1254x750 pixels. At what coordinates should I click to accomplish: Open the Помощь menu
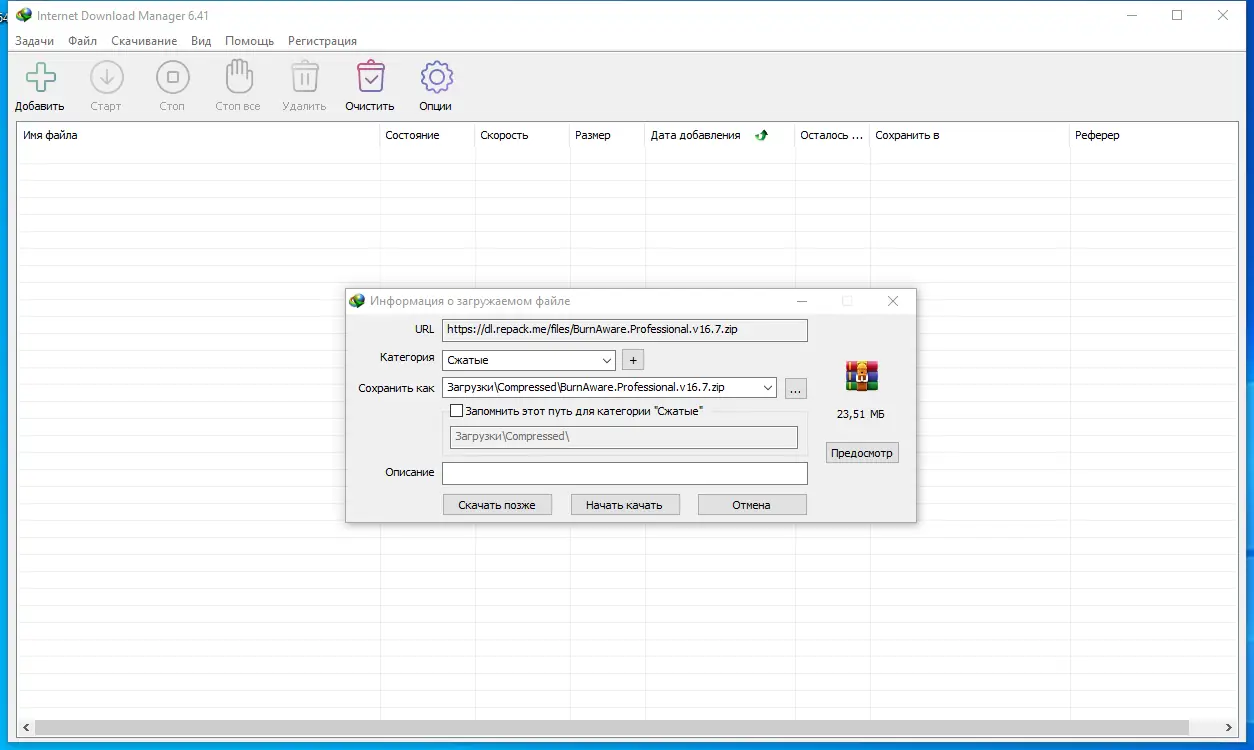pyautogui.click(x=250, y=41)
